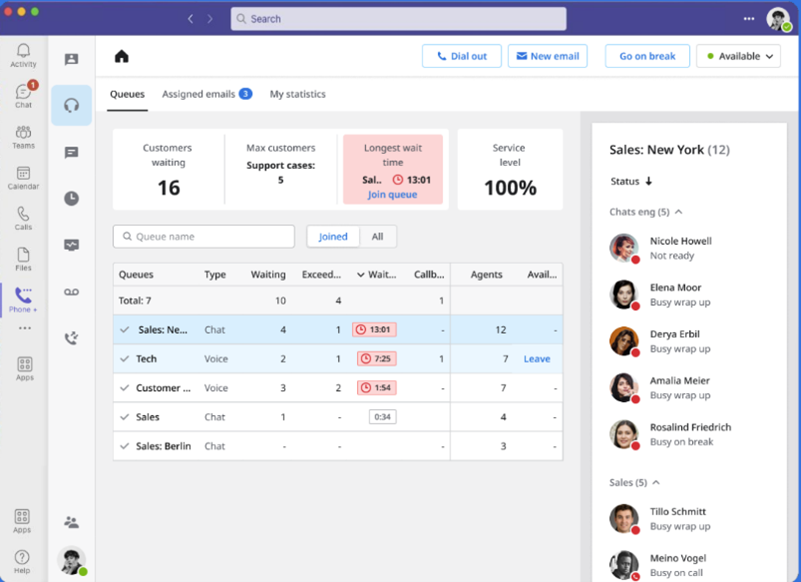Switch to the My statistics tab
The width and height of the screenshot is (801, 582).
(298, 94)
